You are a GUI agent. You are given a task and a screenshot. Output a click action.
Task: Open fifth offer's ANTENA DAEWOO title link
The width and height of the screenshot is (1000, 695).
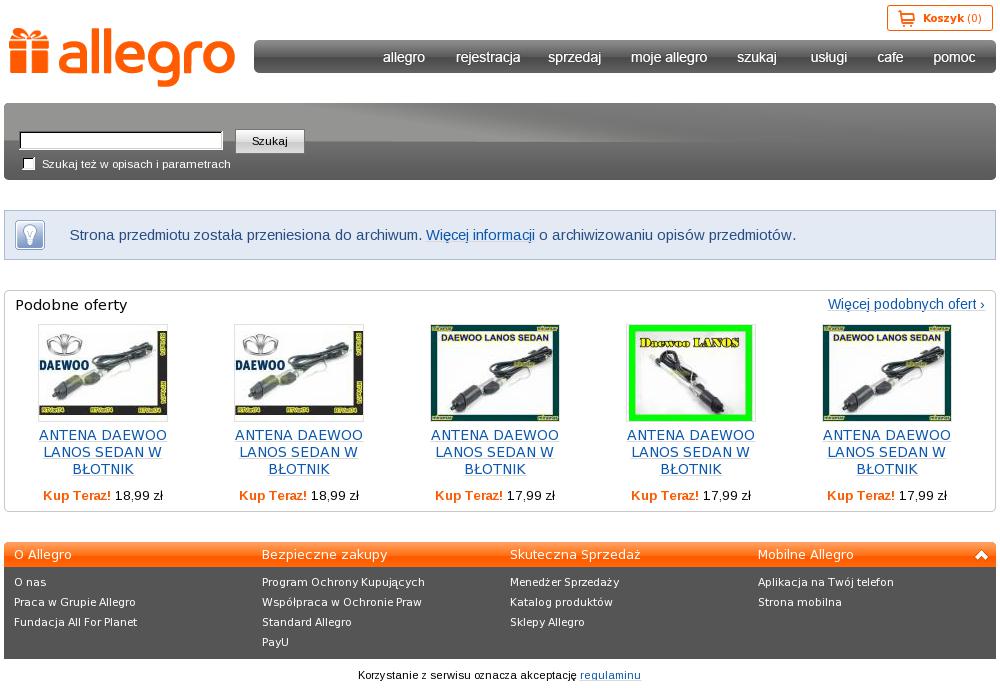point(886,452)
